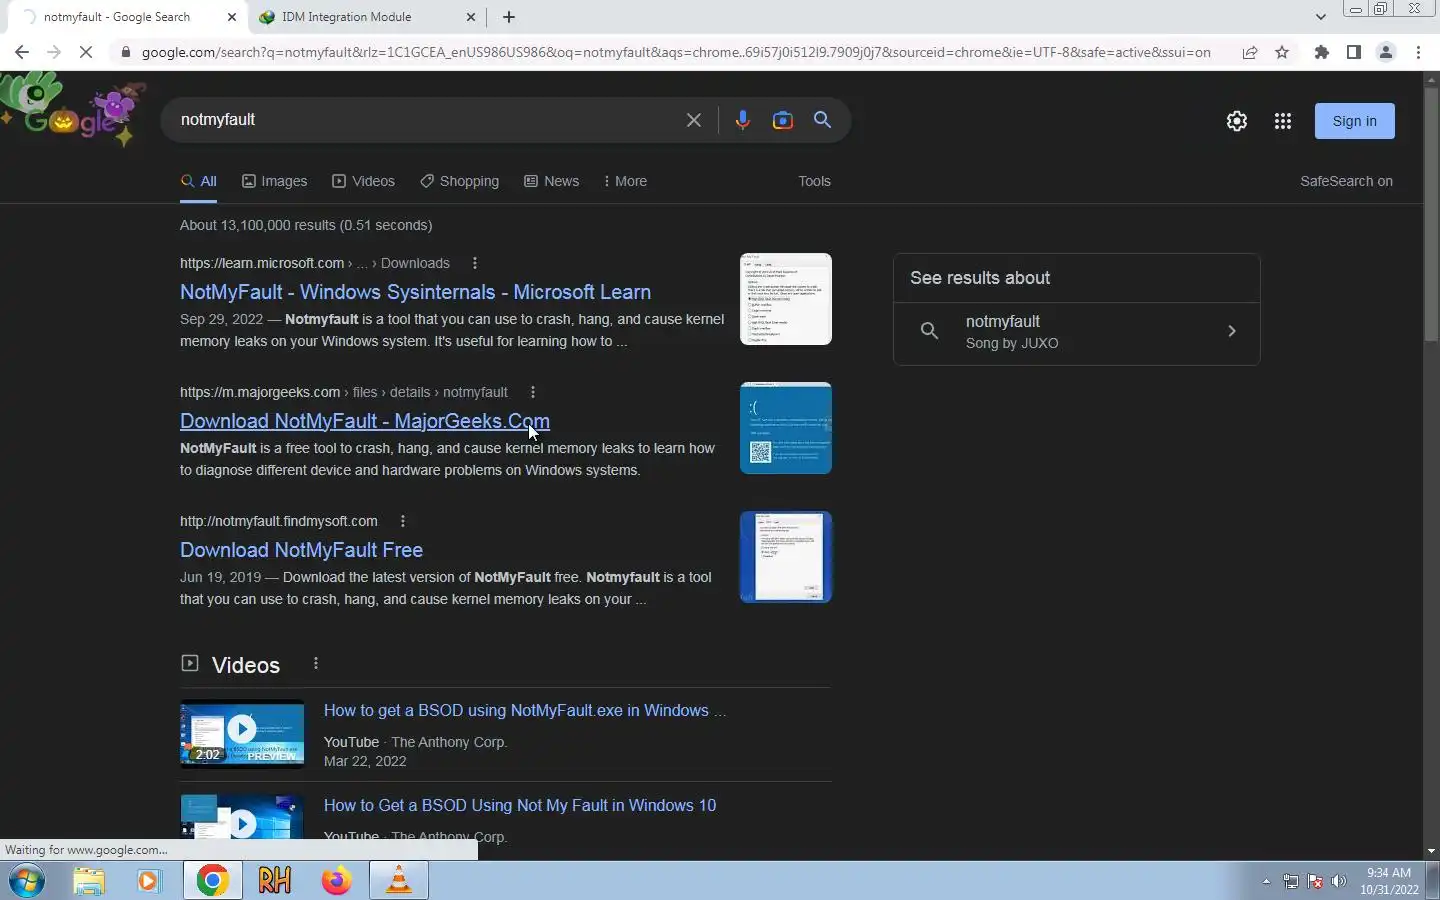
Task: Play the 2:02 BSOD video preview thumbnail
Action: click(x=242, y=734)
